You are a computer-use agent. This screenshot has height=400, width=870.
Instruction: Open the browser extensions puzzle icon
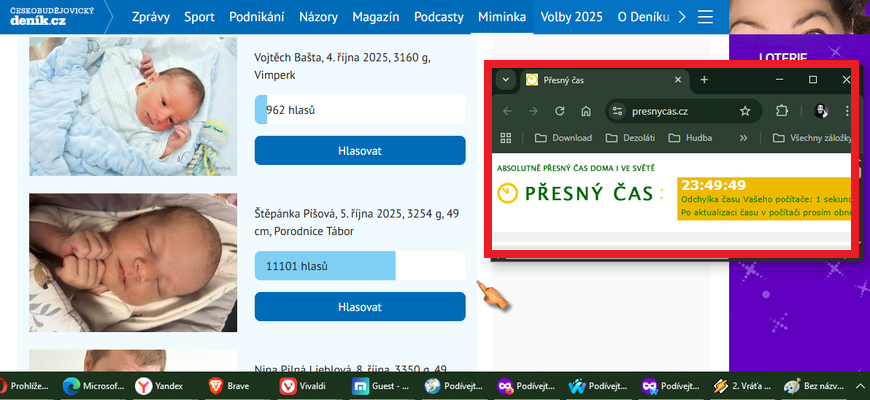point(783,111)
